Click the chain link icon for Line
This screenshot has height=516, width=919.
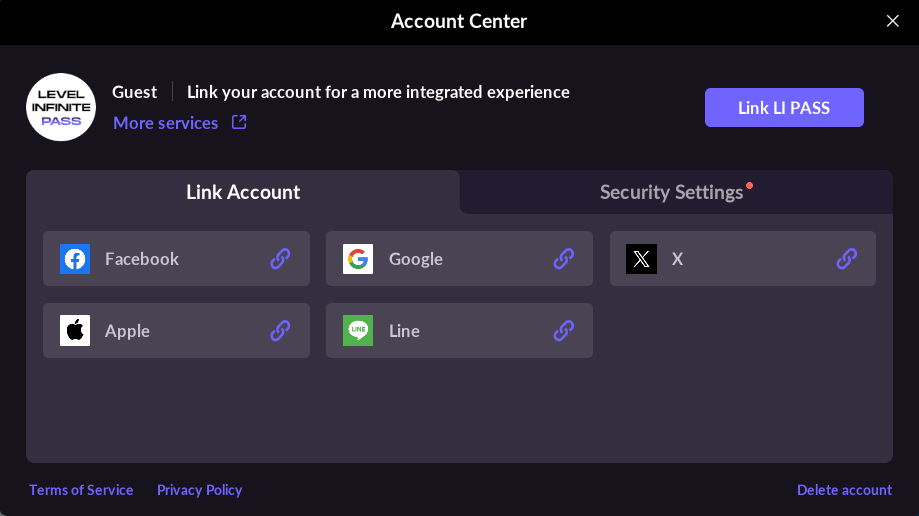click(564, 331)
